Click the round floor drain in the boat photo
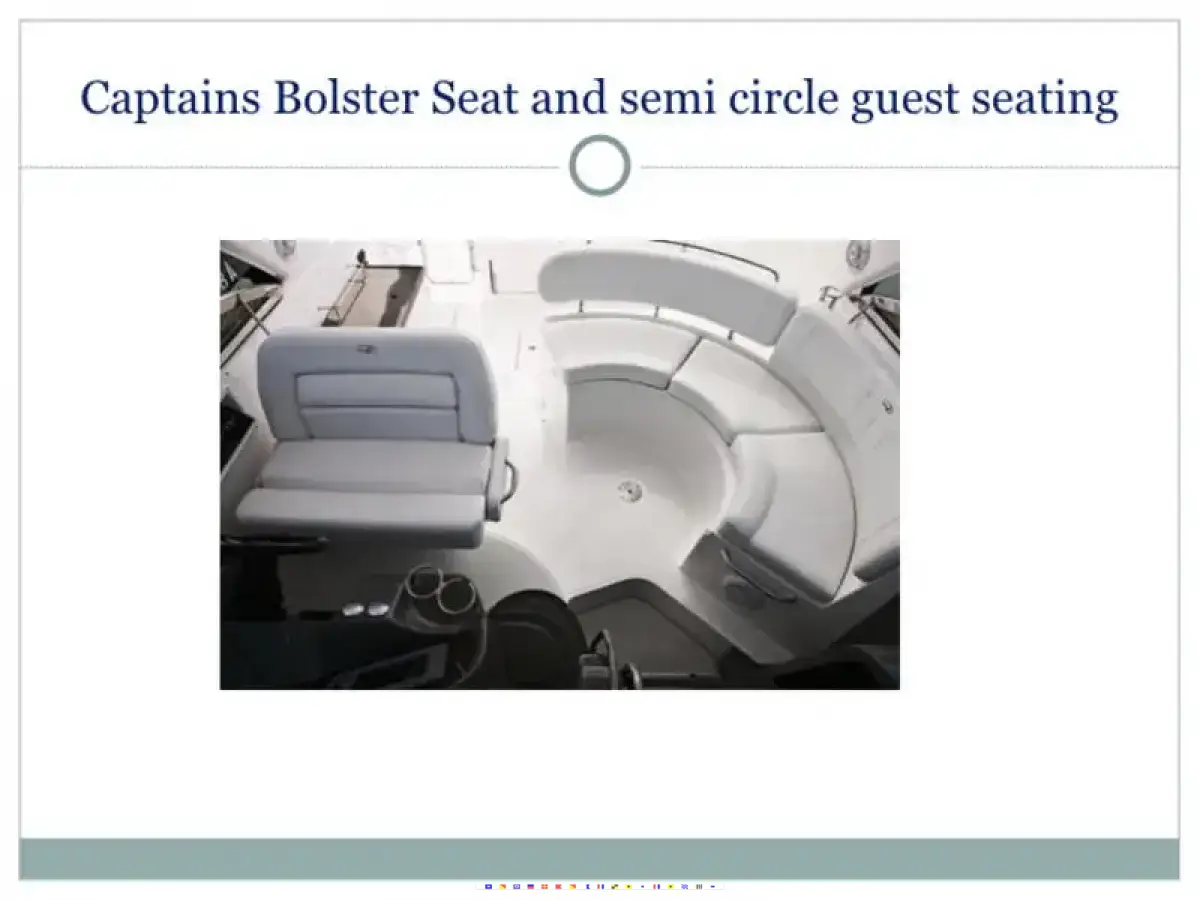 (629, 490)
